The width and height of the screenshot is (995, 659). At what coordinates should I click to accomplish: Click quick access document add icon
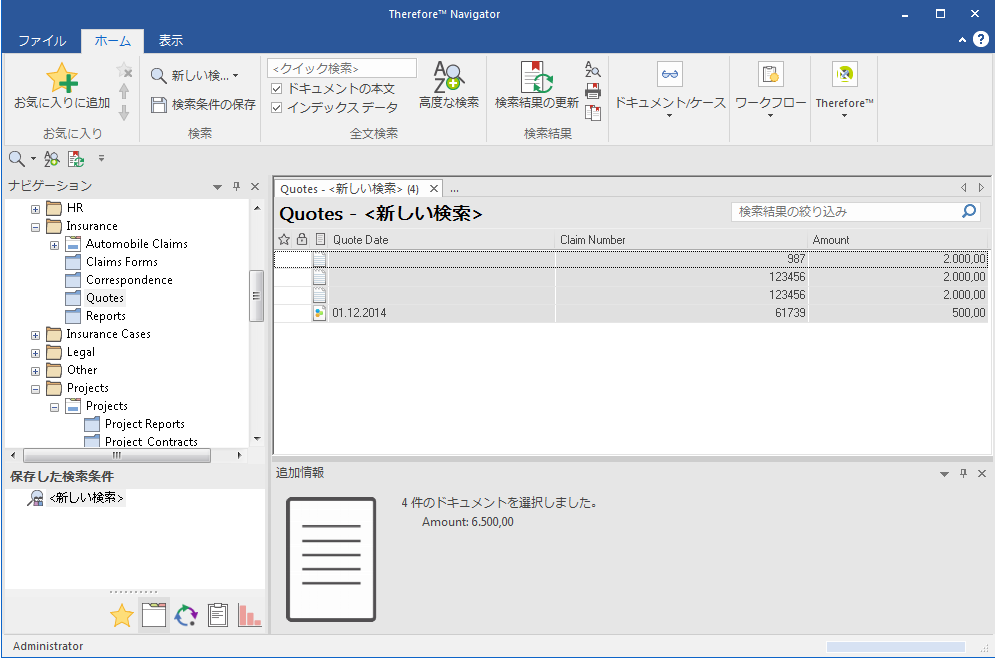76,159
